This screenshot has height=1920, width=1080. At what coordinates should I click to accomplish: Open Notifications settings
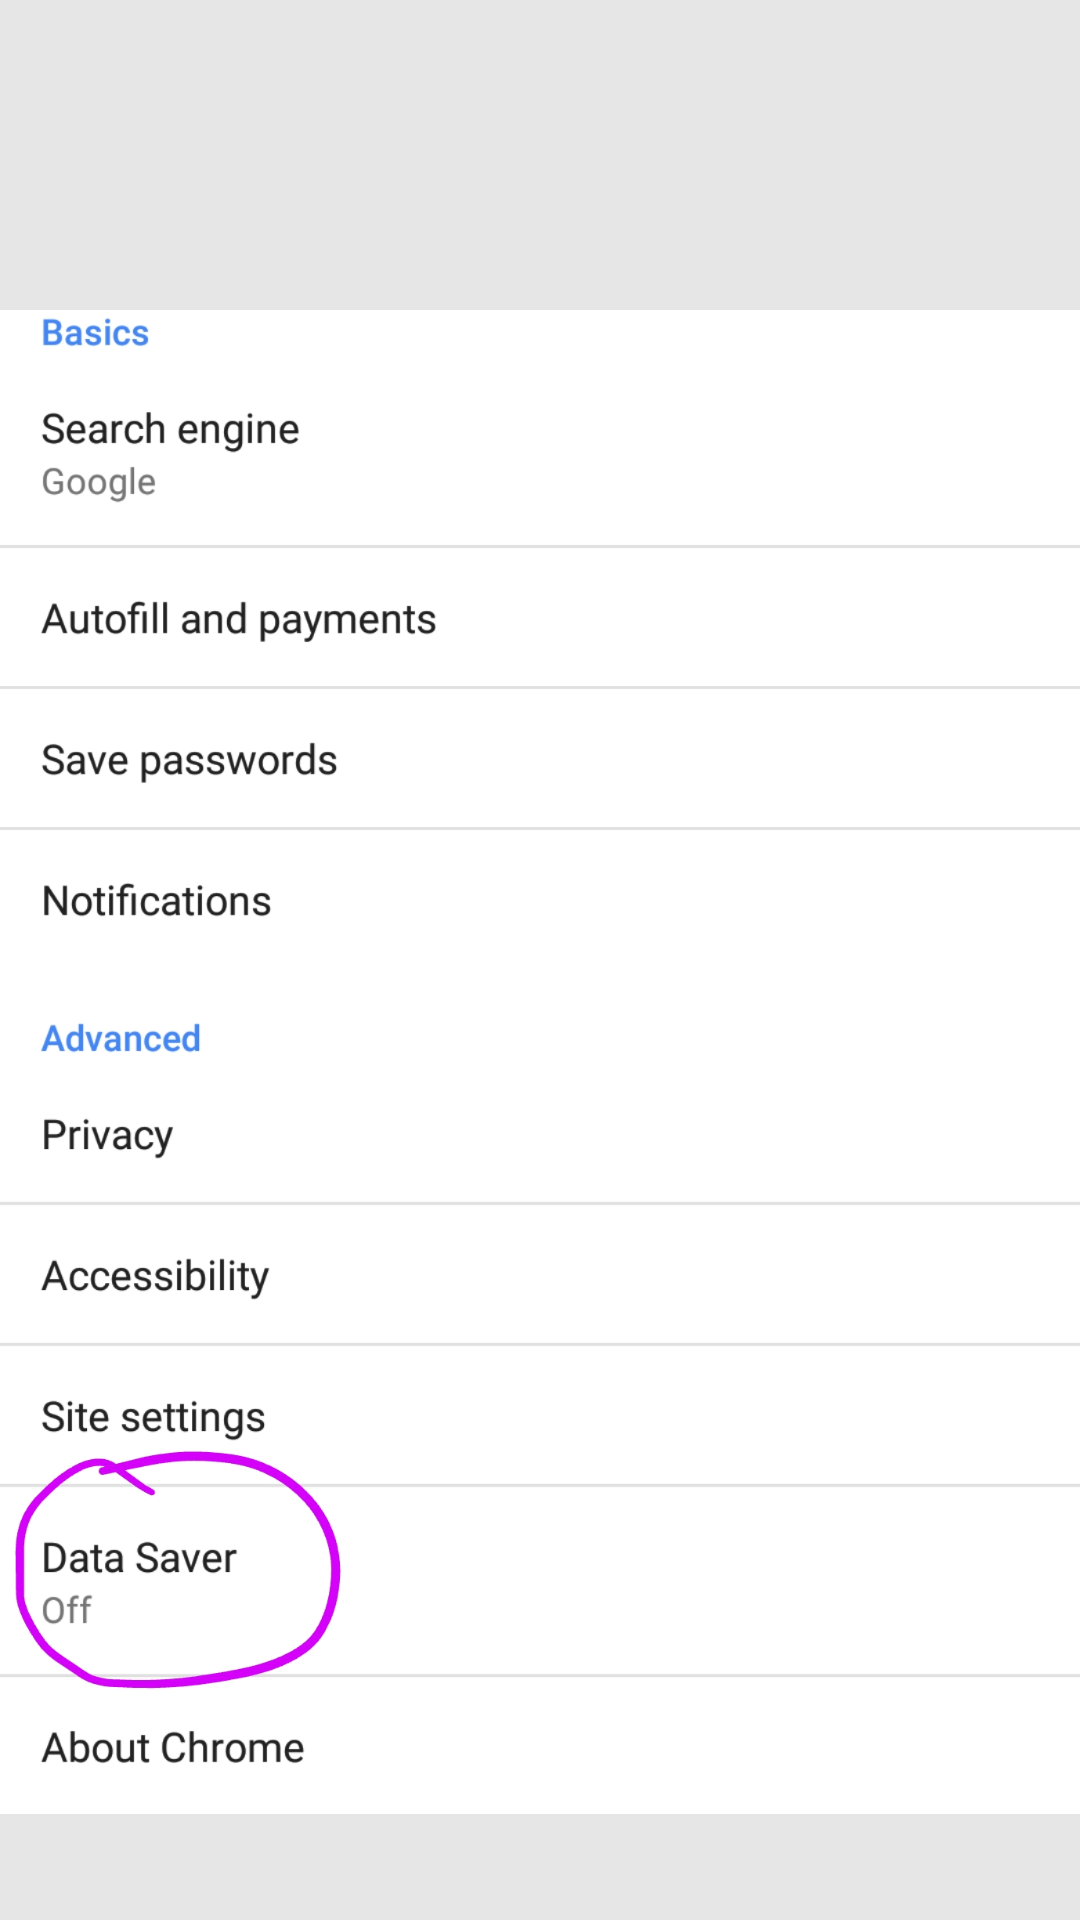(x=156, y=901)
